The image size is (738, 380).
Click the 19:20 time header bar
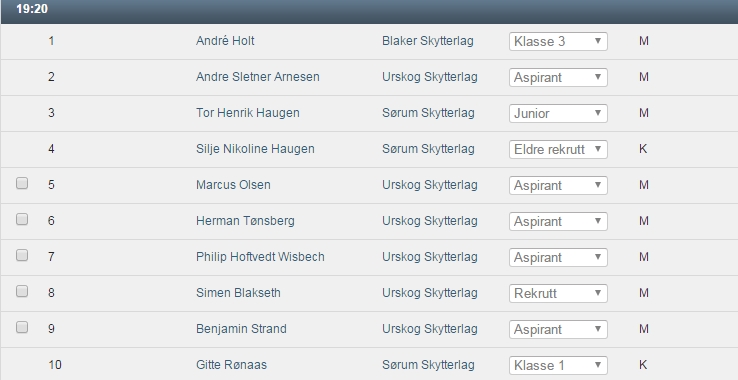click(x=369, y=11)
